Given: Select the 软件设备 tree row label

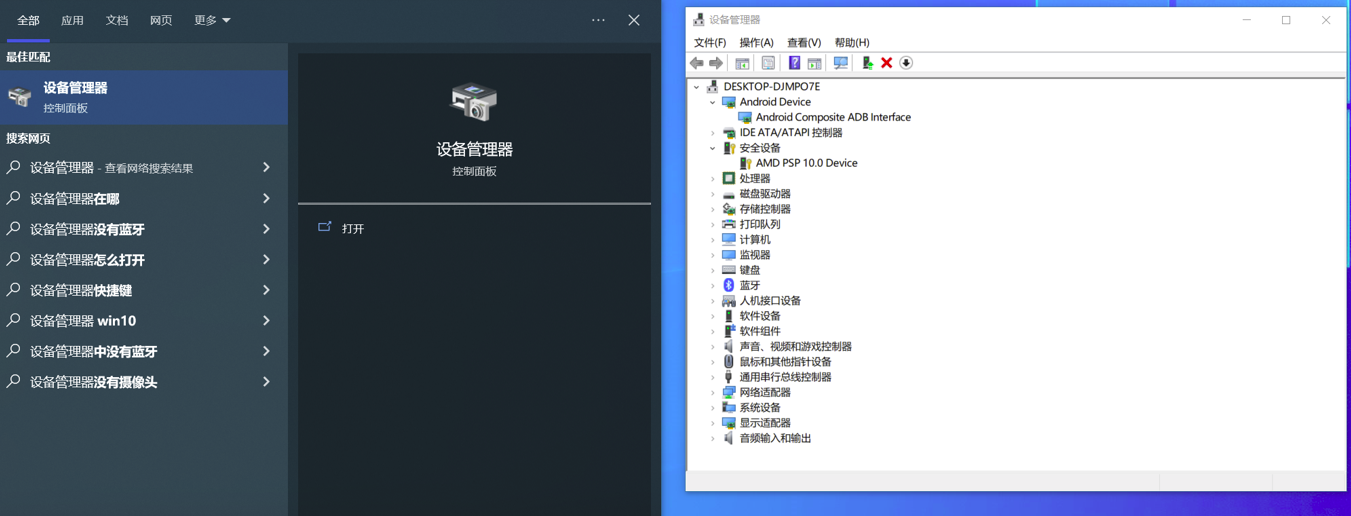Looking at the screenshot, I should 760,316.
